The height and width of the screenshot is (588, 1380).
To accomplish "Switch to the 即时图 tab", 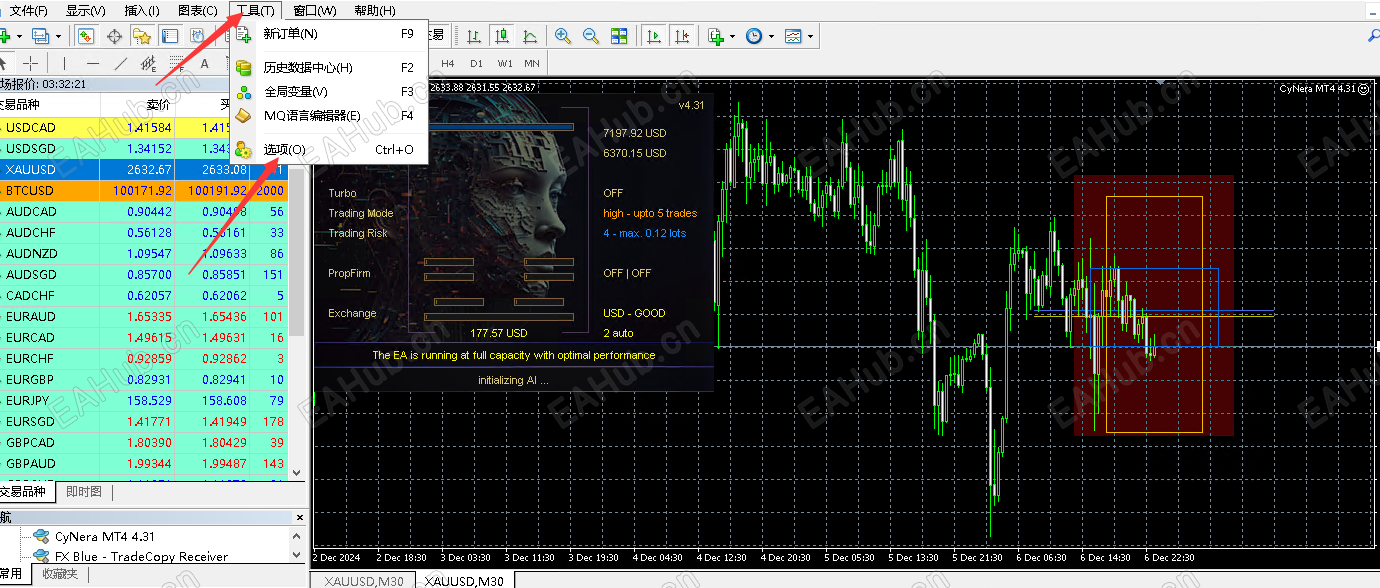I will pos(84,492).
